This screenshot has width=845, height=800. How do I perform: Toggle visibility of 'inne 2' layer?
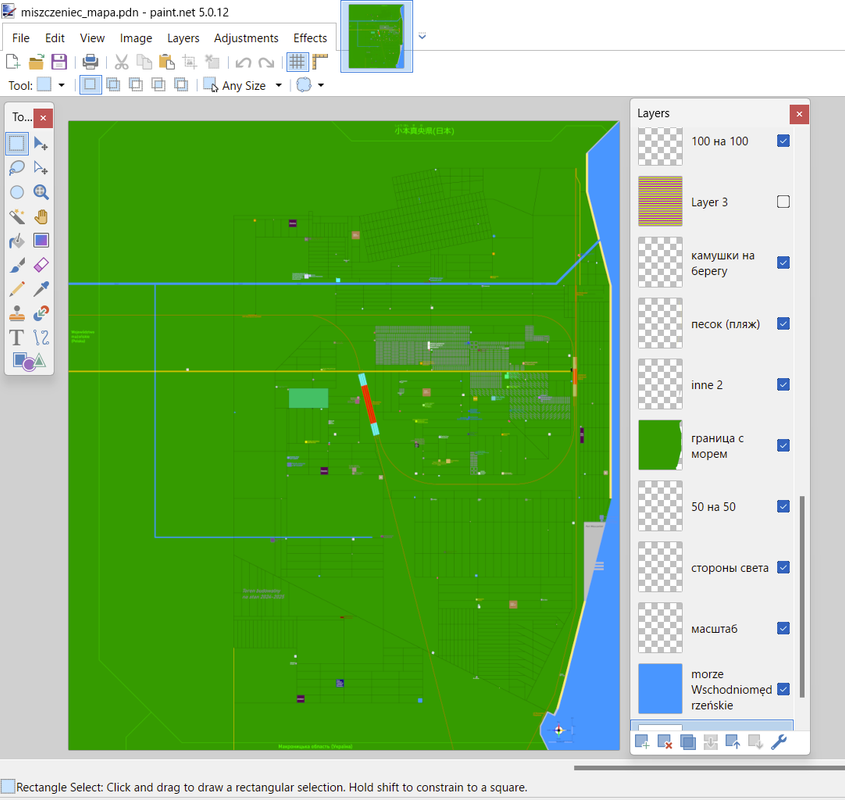[x=784, y=384]
